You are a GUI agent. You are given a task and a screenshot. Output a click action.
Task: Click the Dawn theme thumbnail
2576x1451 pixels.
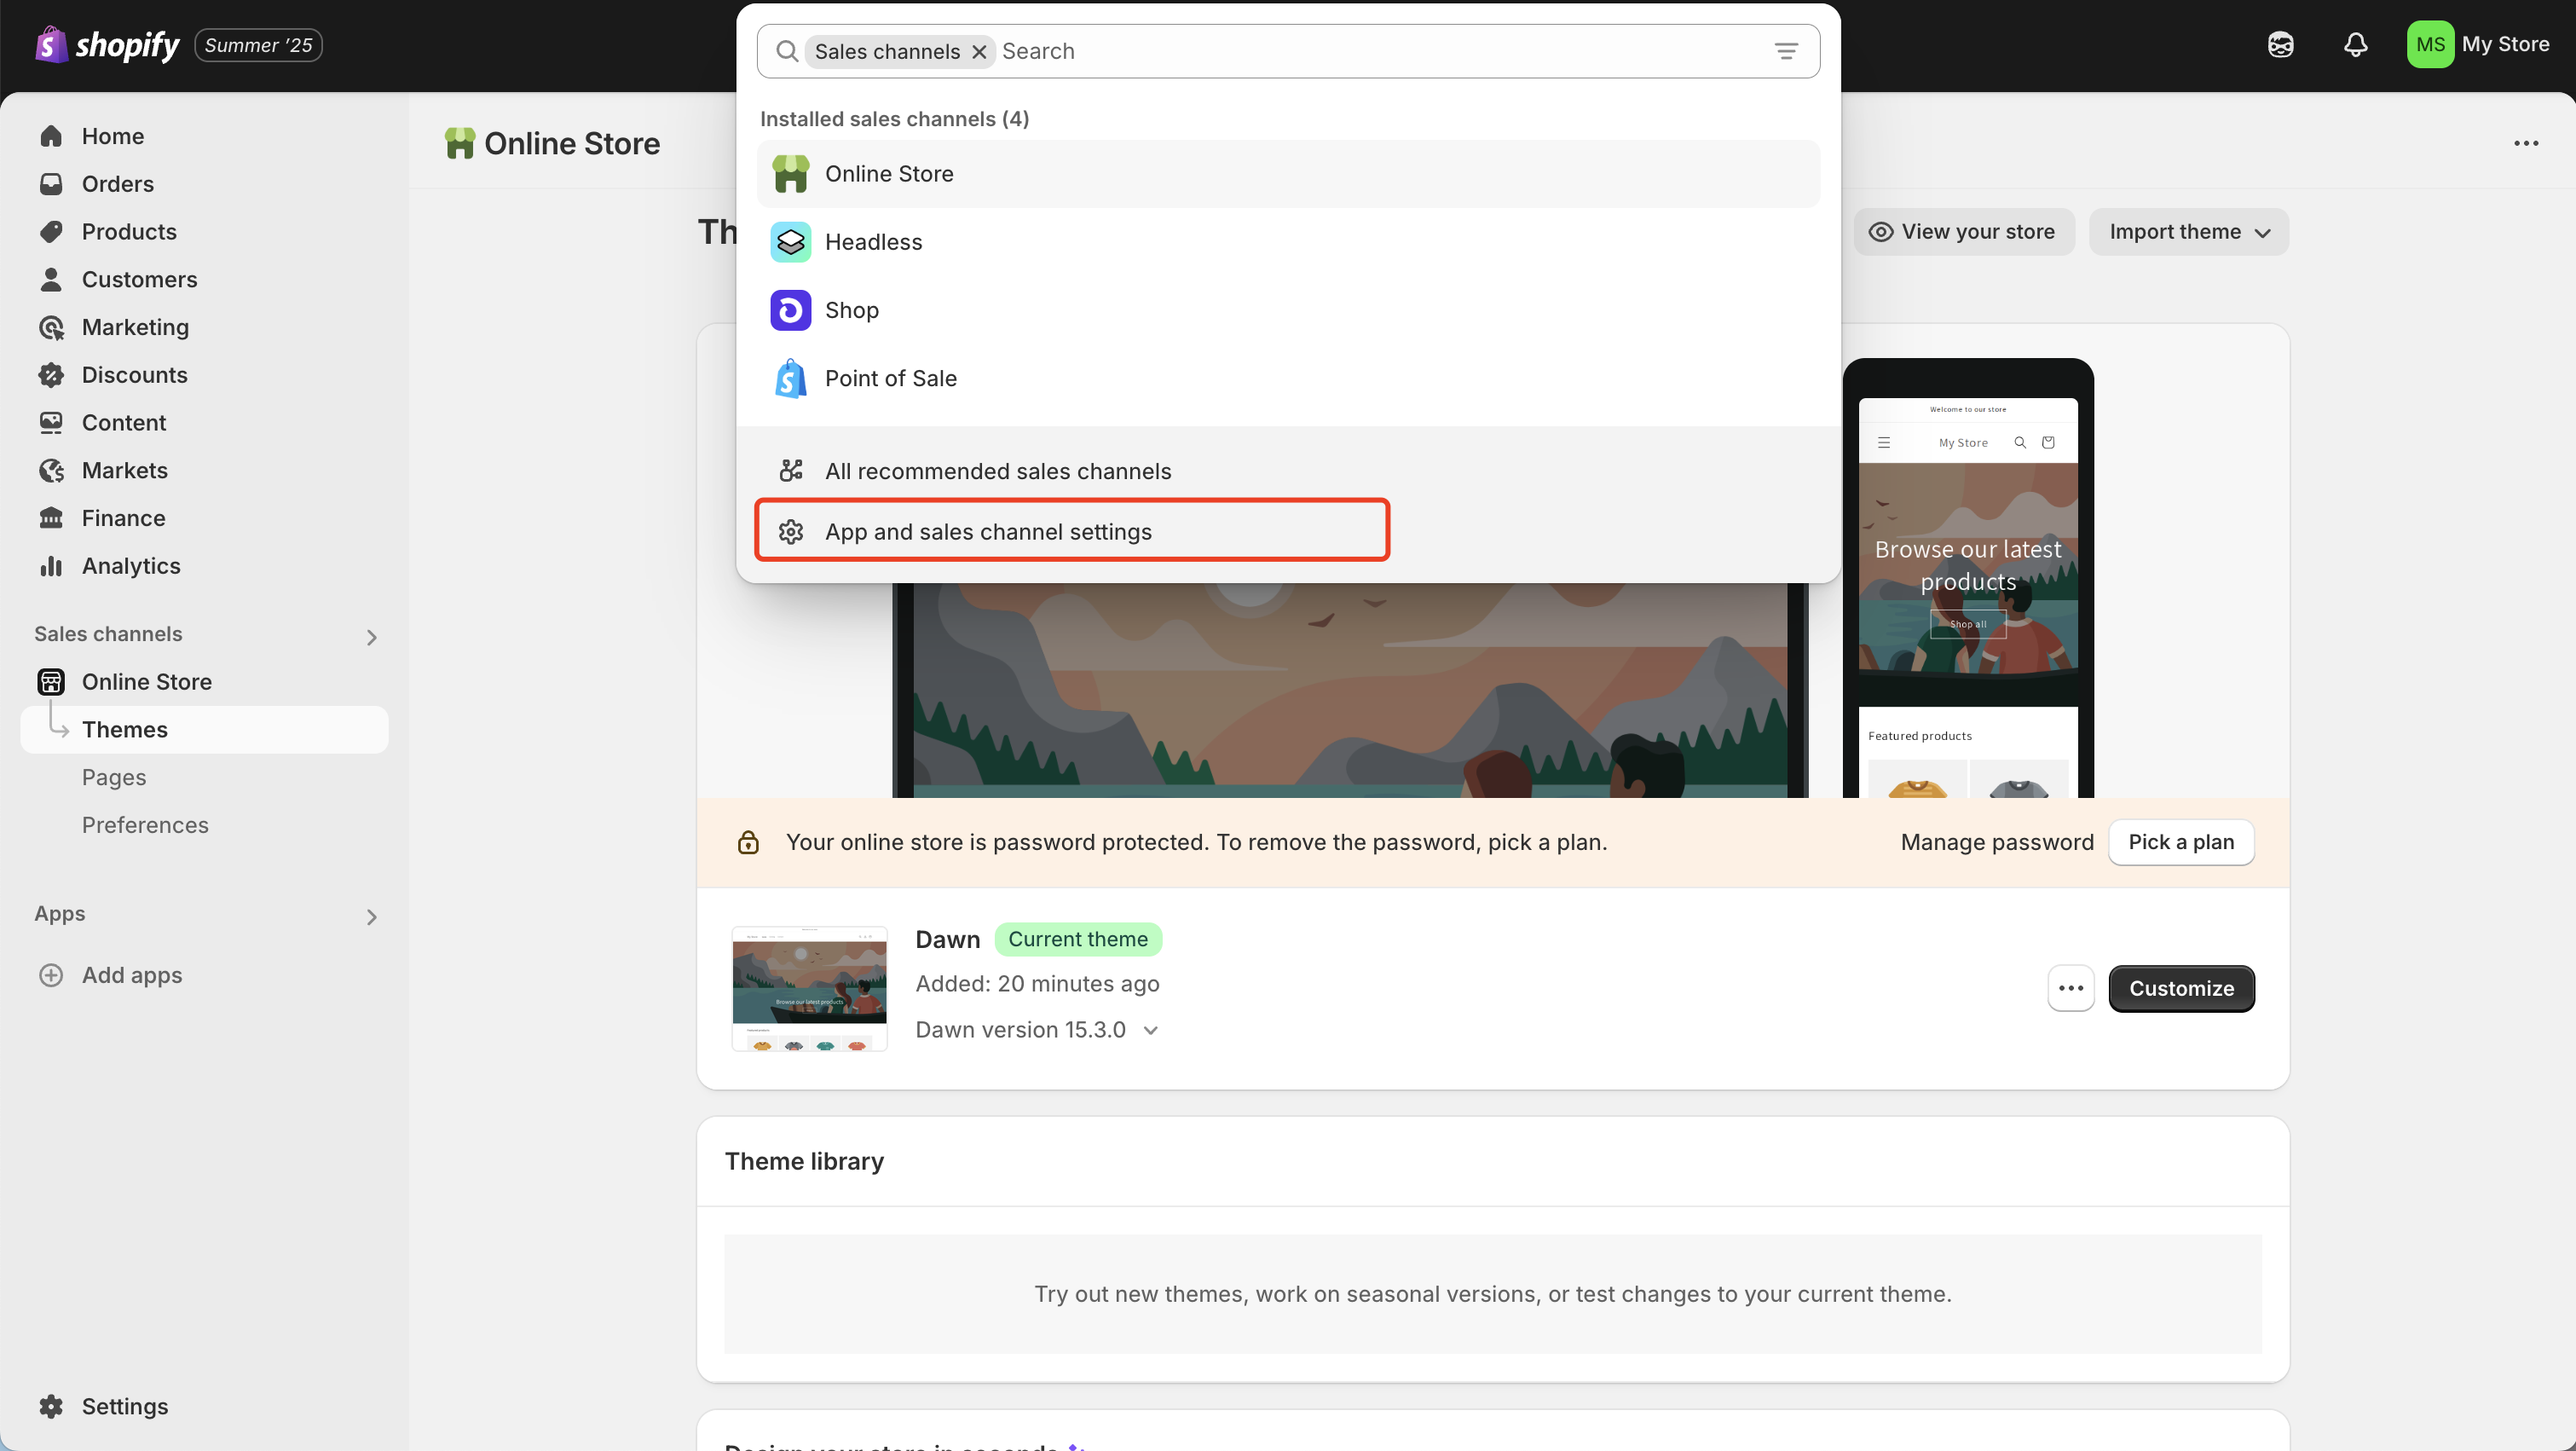[x=809, y=988]
